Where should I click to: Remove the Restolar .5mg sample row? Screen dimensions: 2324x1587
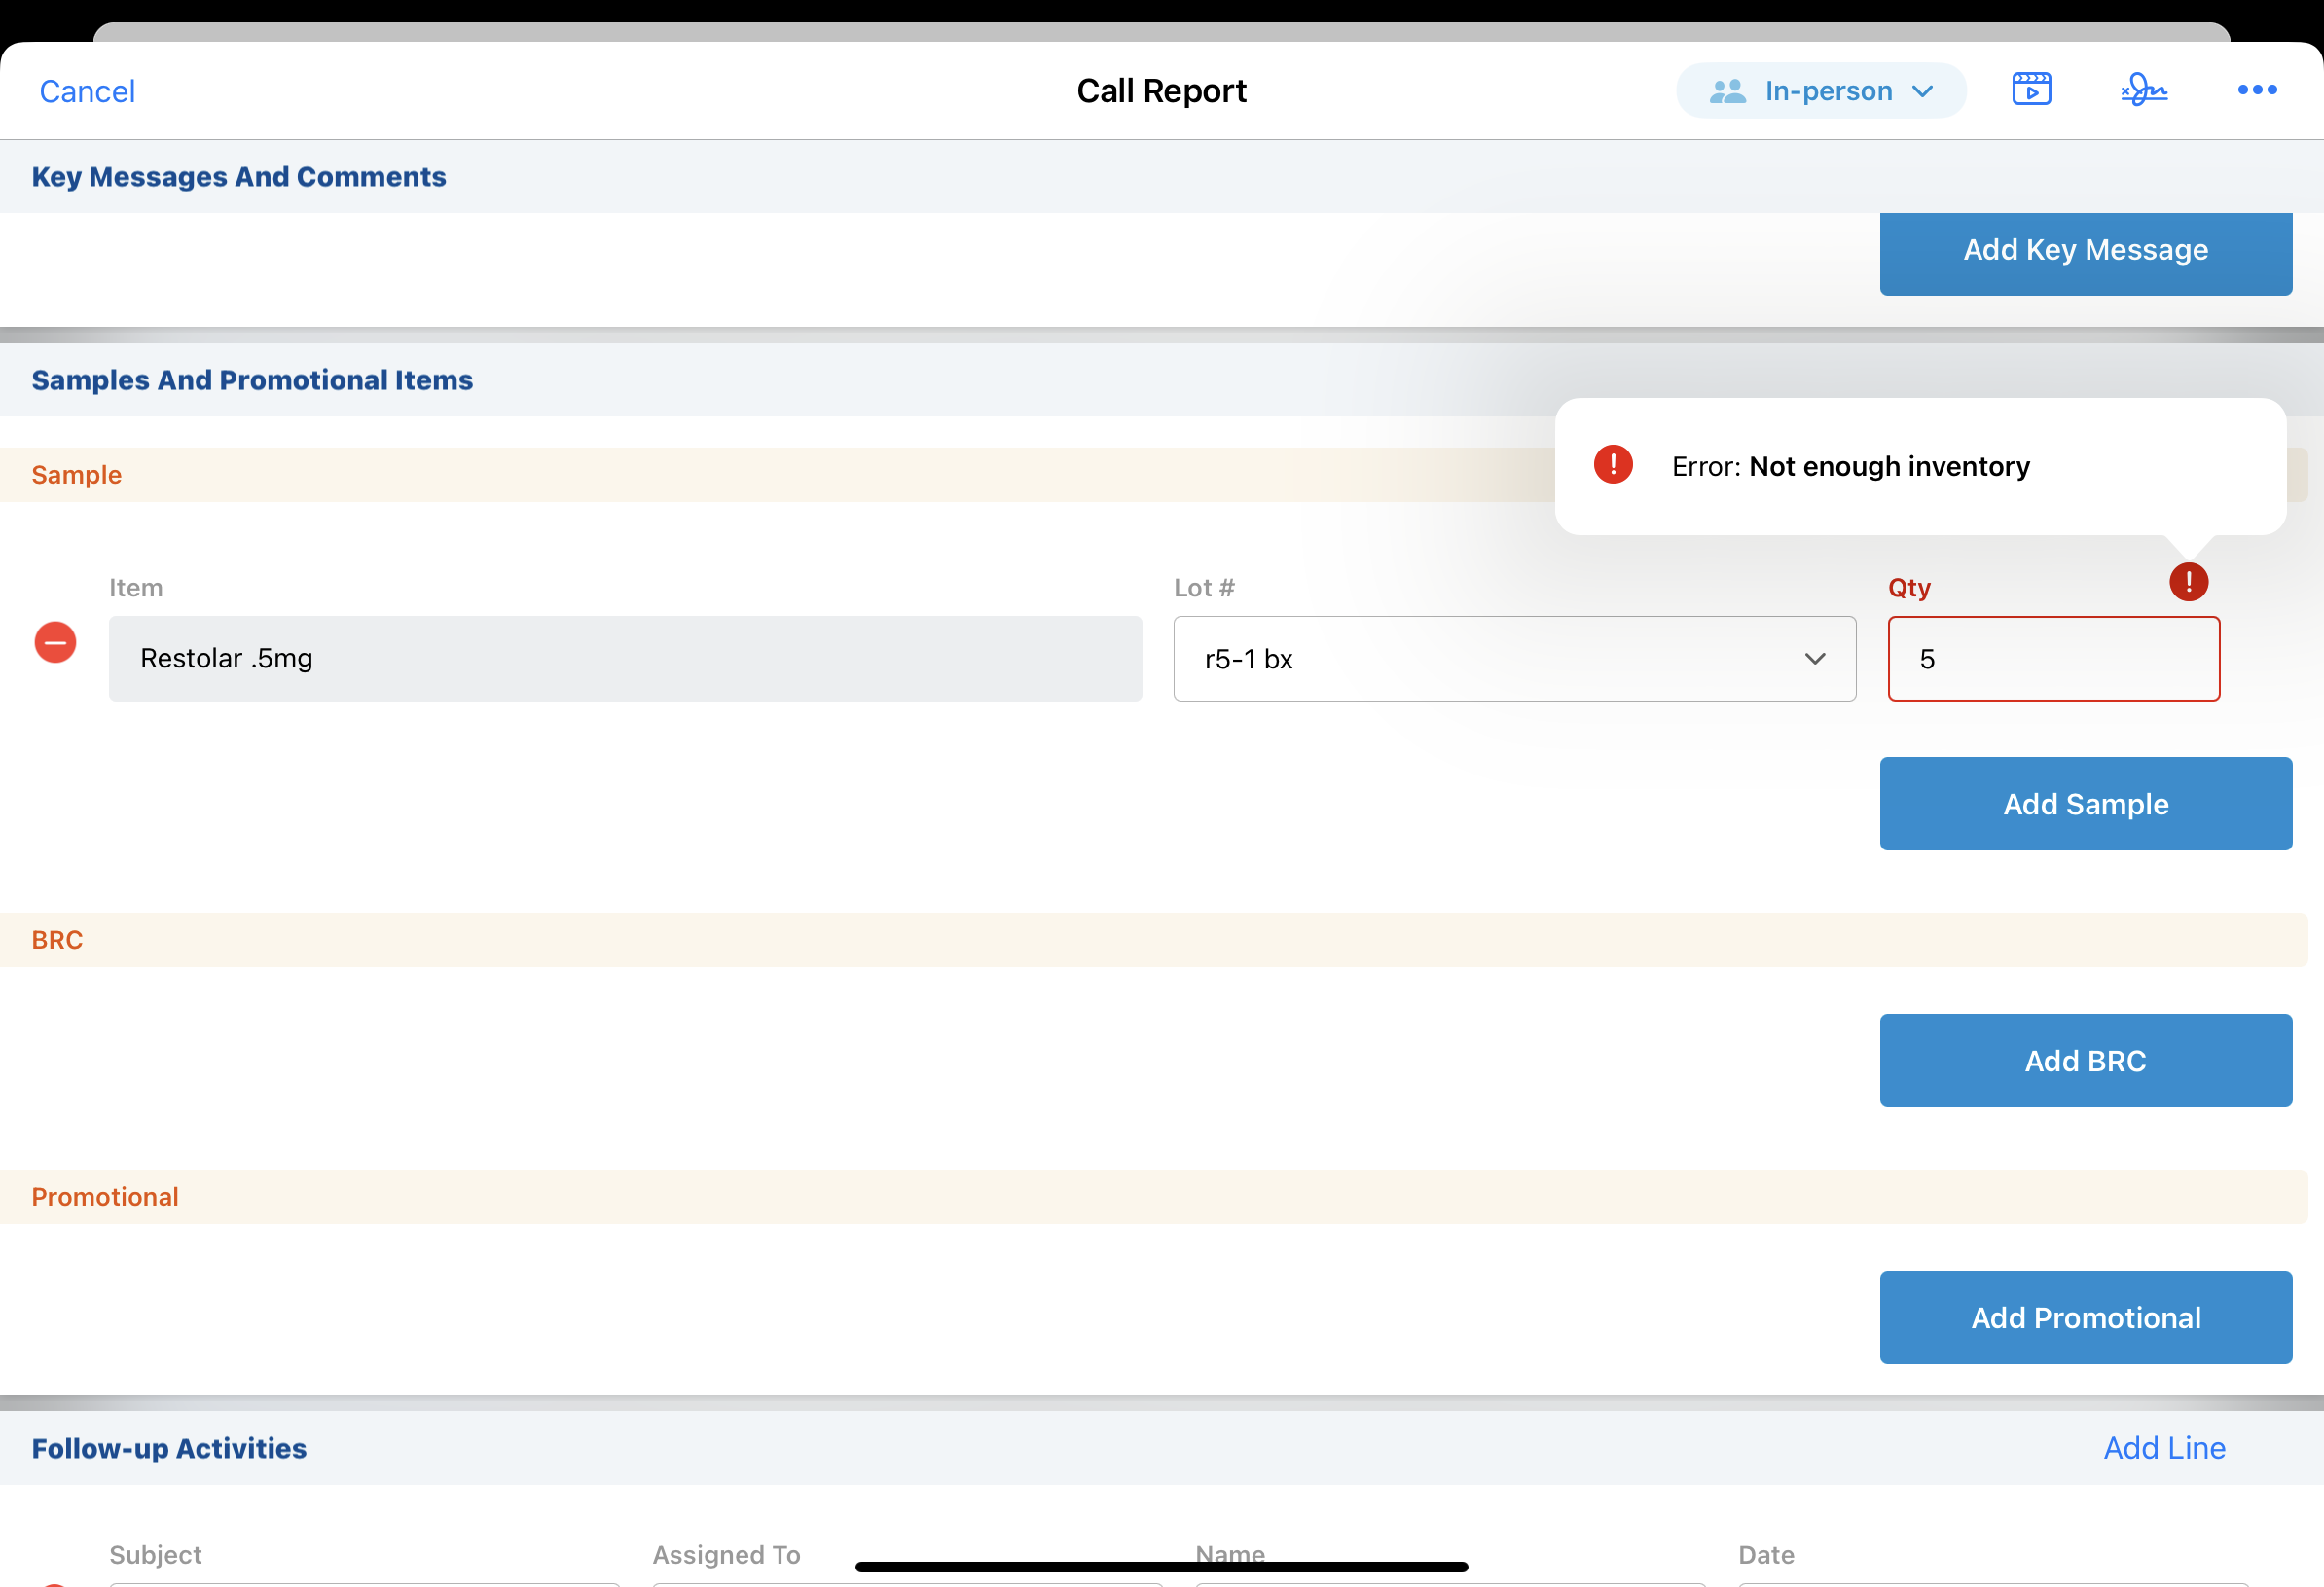(56, 642)
